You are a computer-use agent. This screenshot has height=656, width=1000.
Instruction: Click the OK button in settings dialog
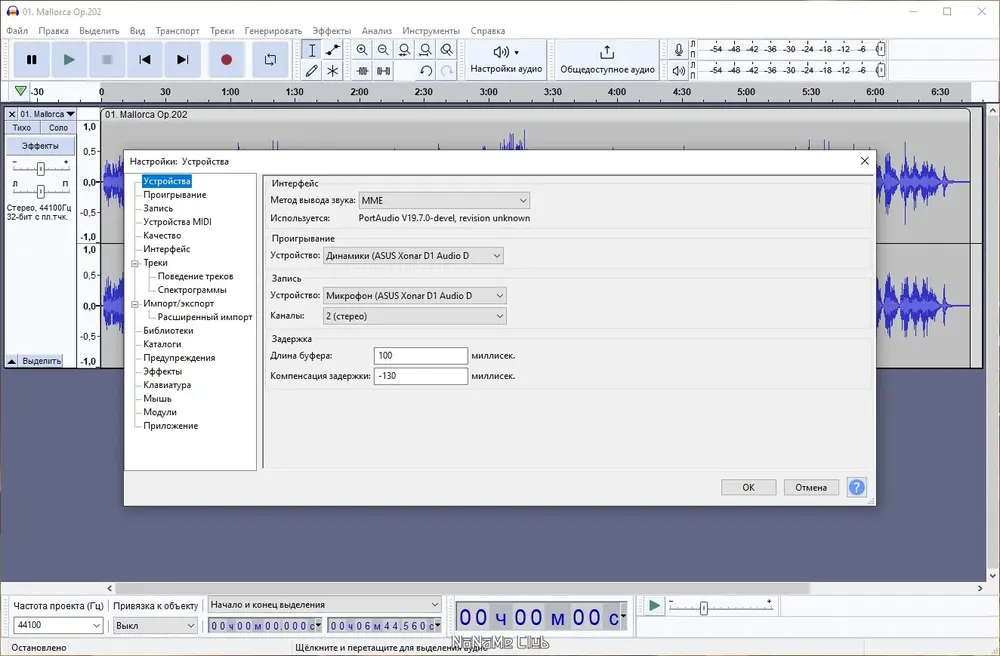(x=748, y=487)
